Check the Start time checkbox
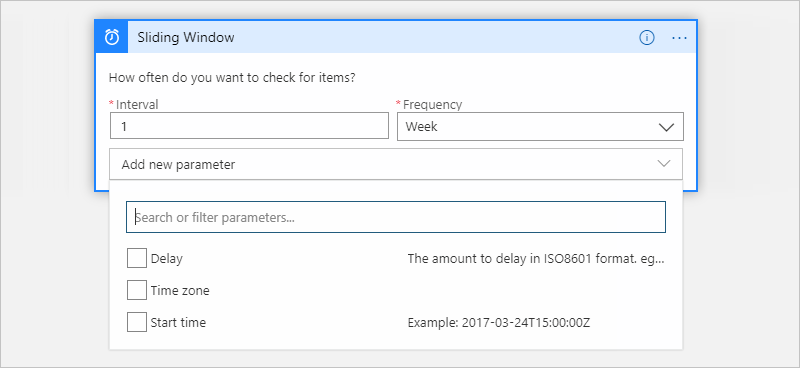Screen dimensions: 800x368 (136, 322)
